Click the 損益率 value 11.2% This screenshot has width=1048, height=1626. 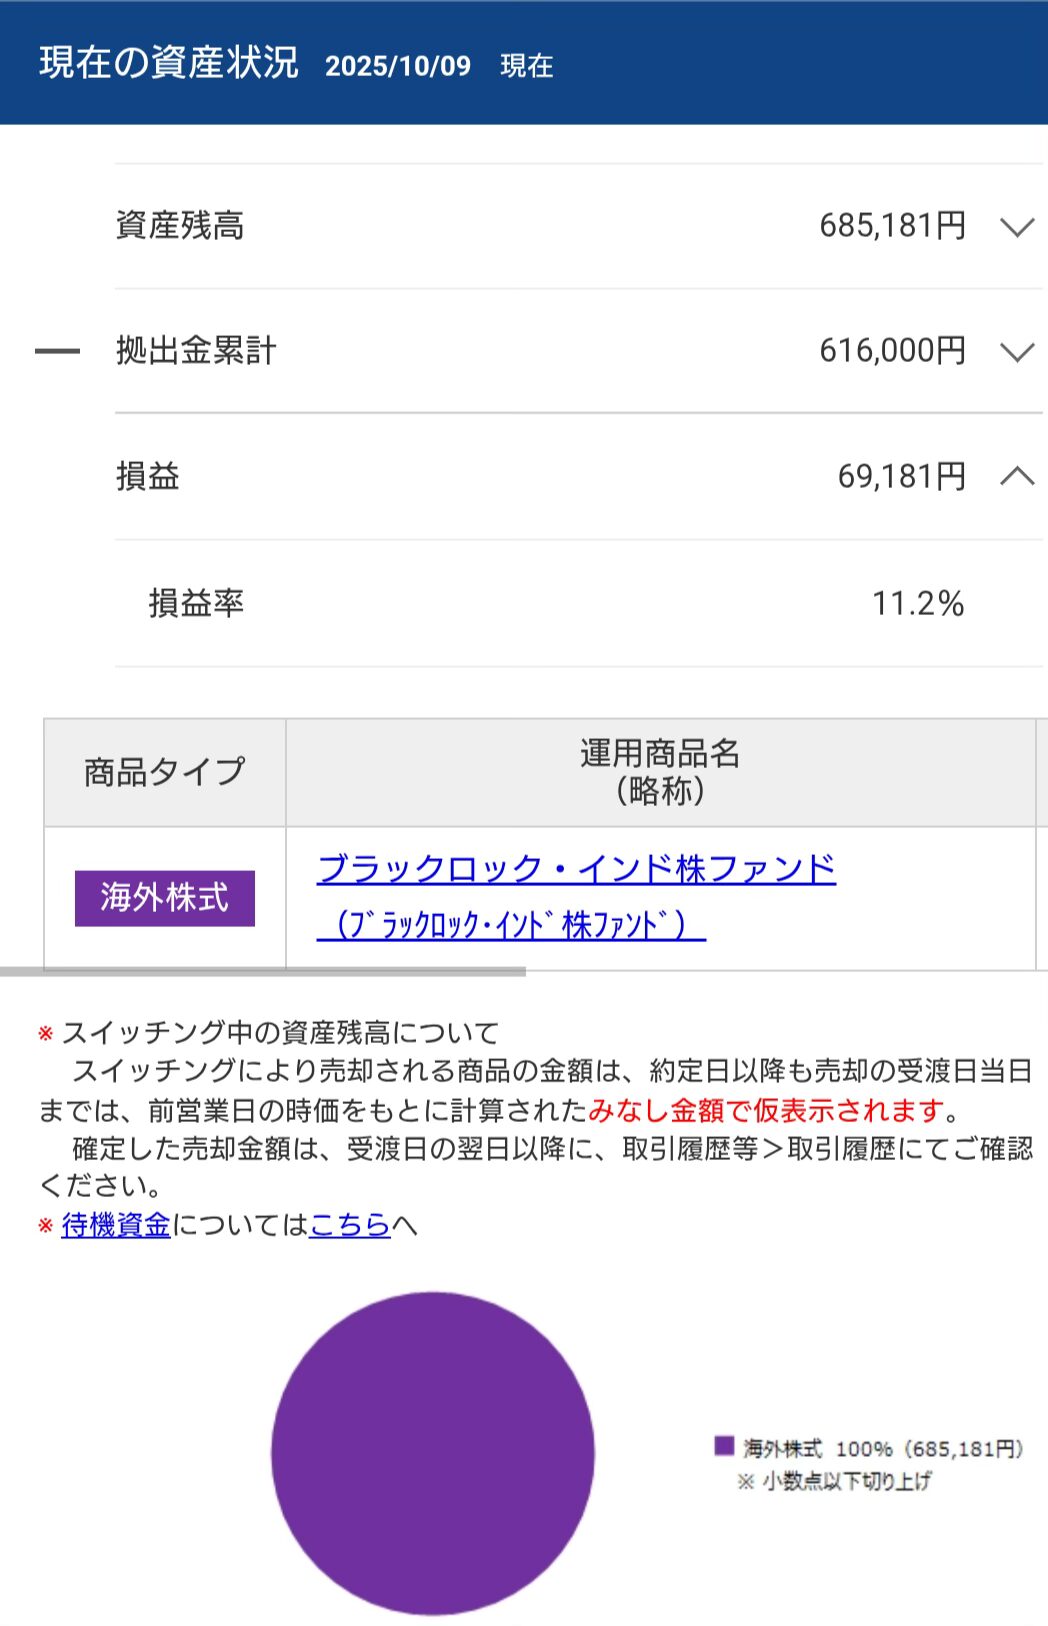click(917, 604)
